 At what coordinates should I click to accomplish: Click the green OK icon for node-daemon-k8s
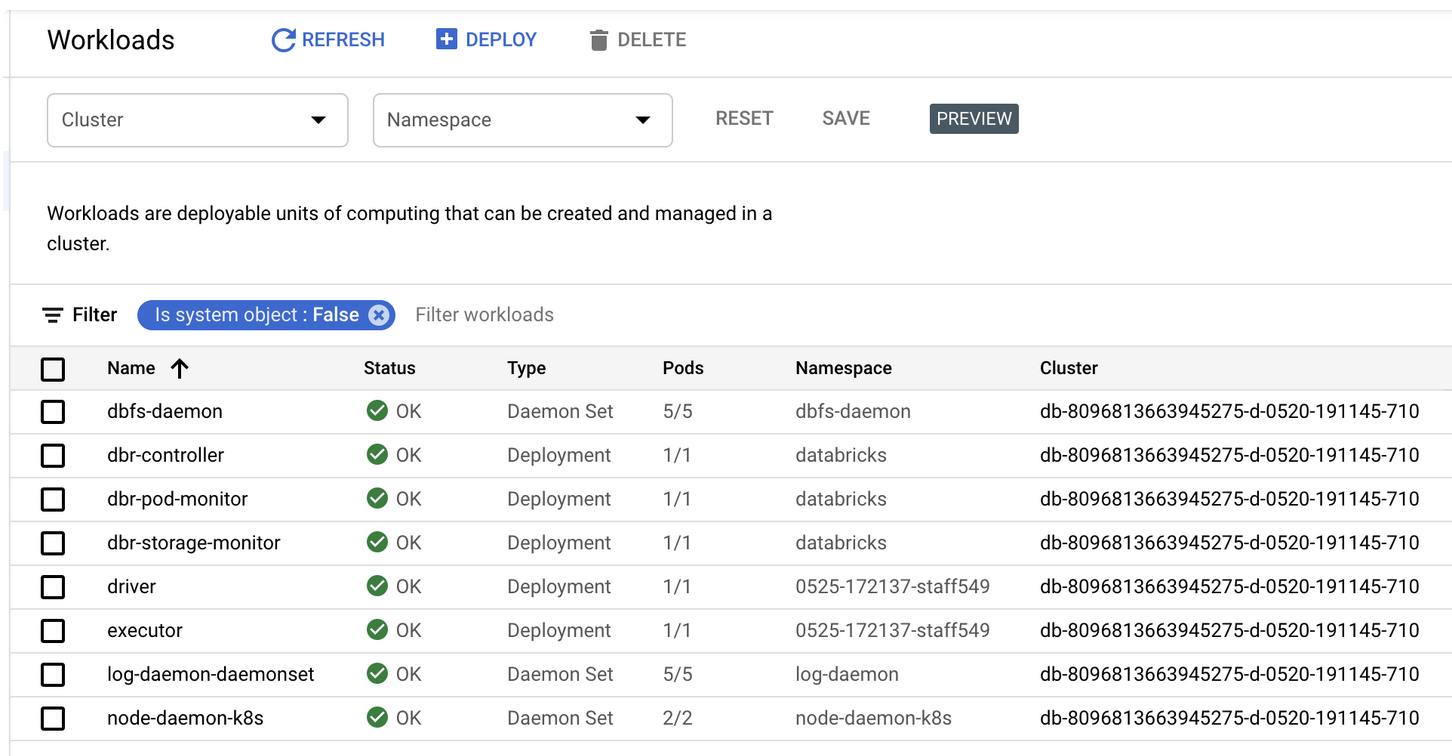click(377, 718)
